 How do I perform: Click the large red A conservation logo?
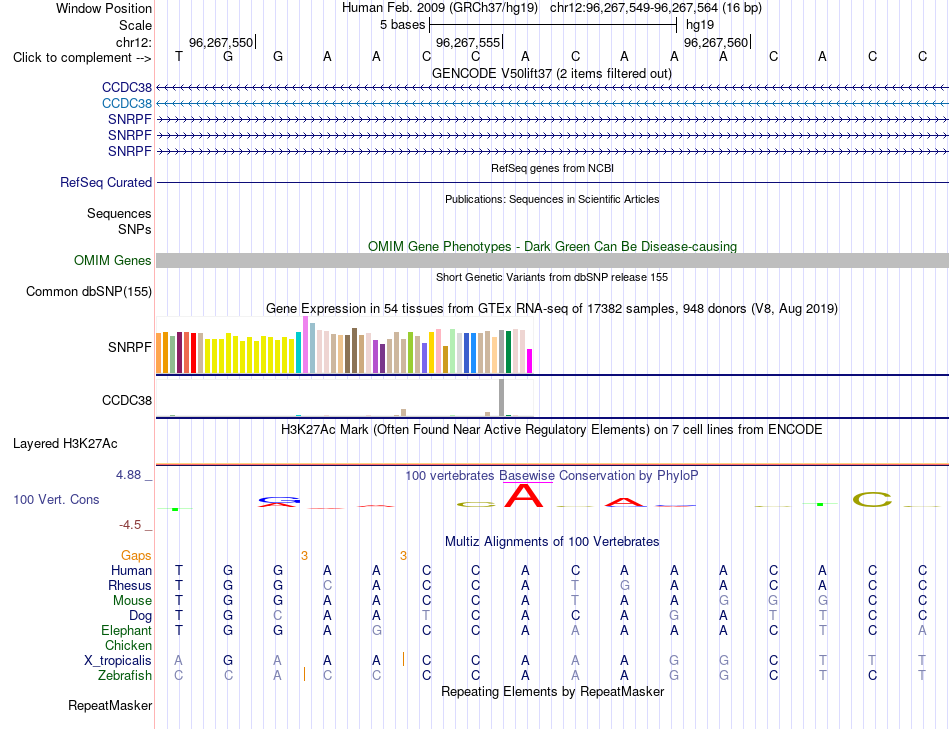click(525, 497)
